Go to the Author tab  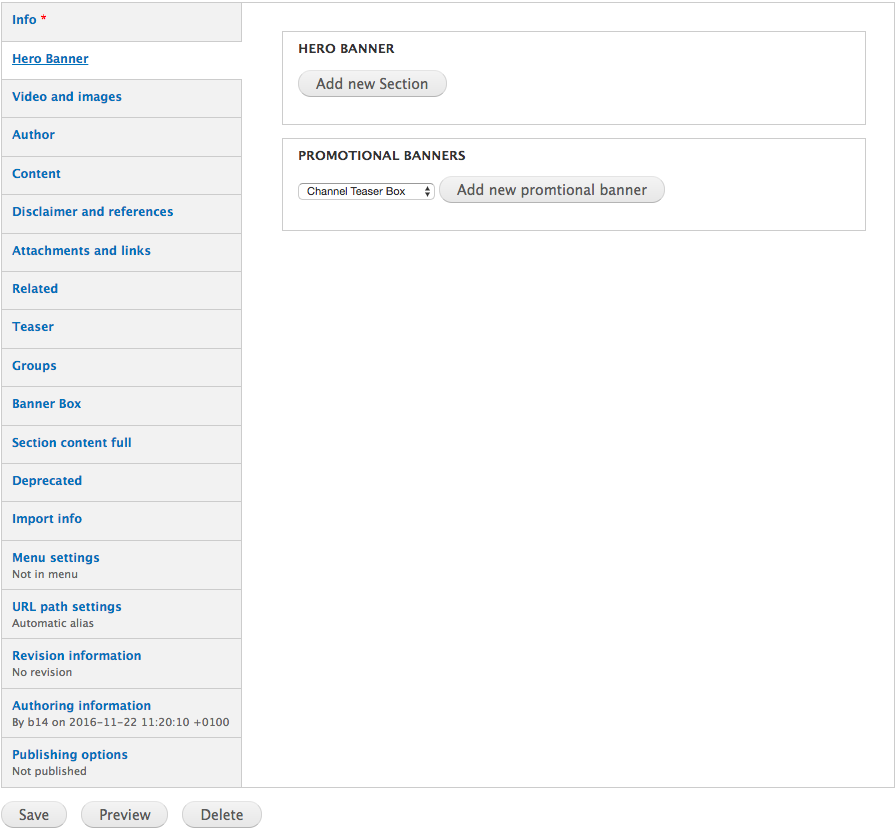[34, 135]
